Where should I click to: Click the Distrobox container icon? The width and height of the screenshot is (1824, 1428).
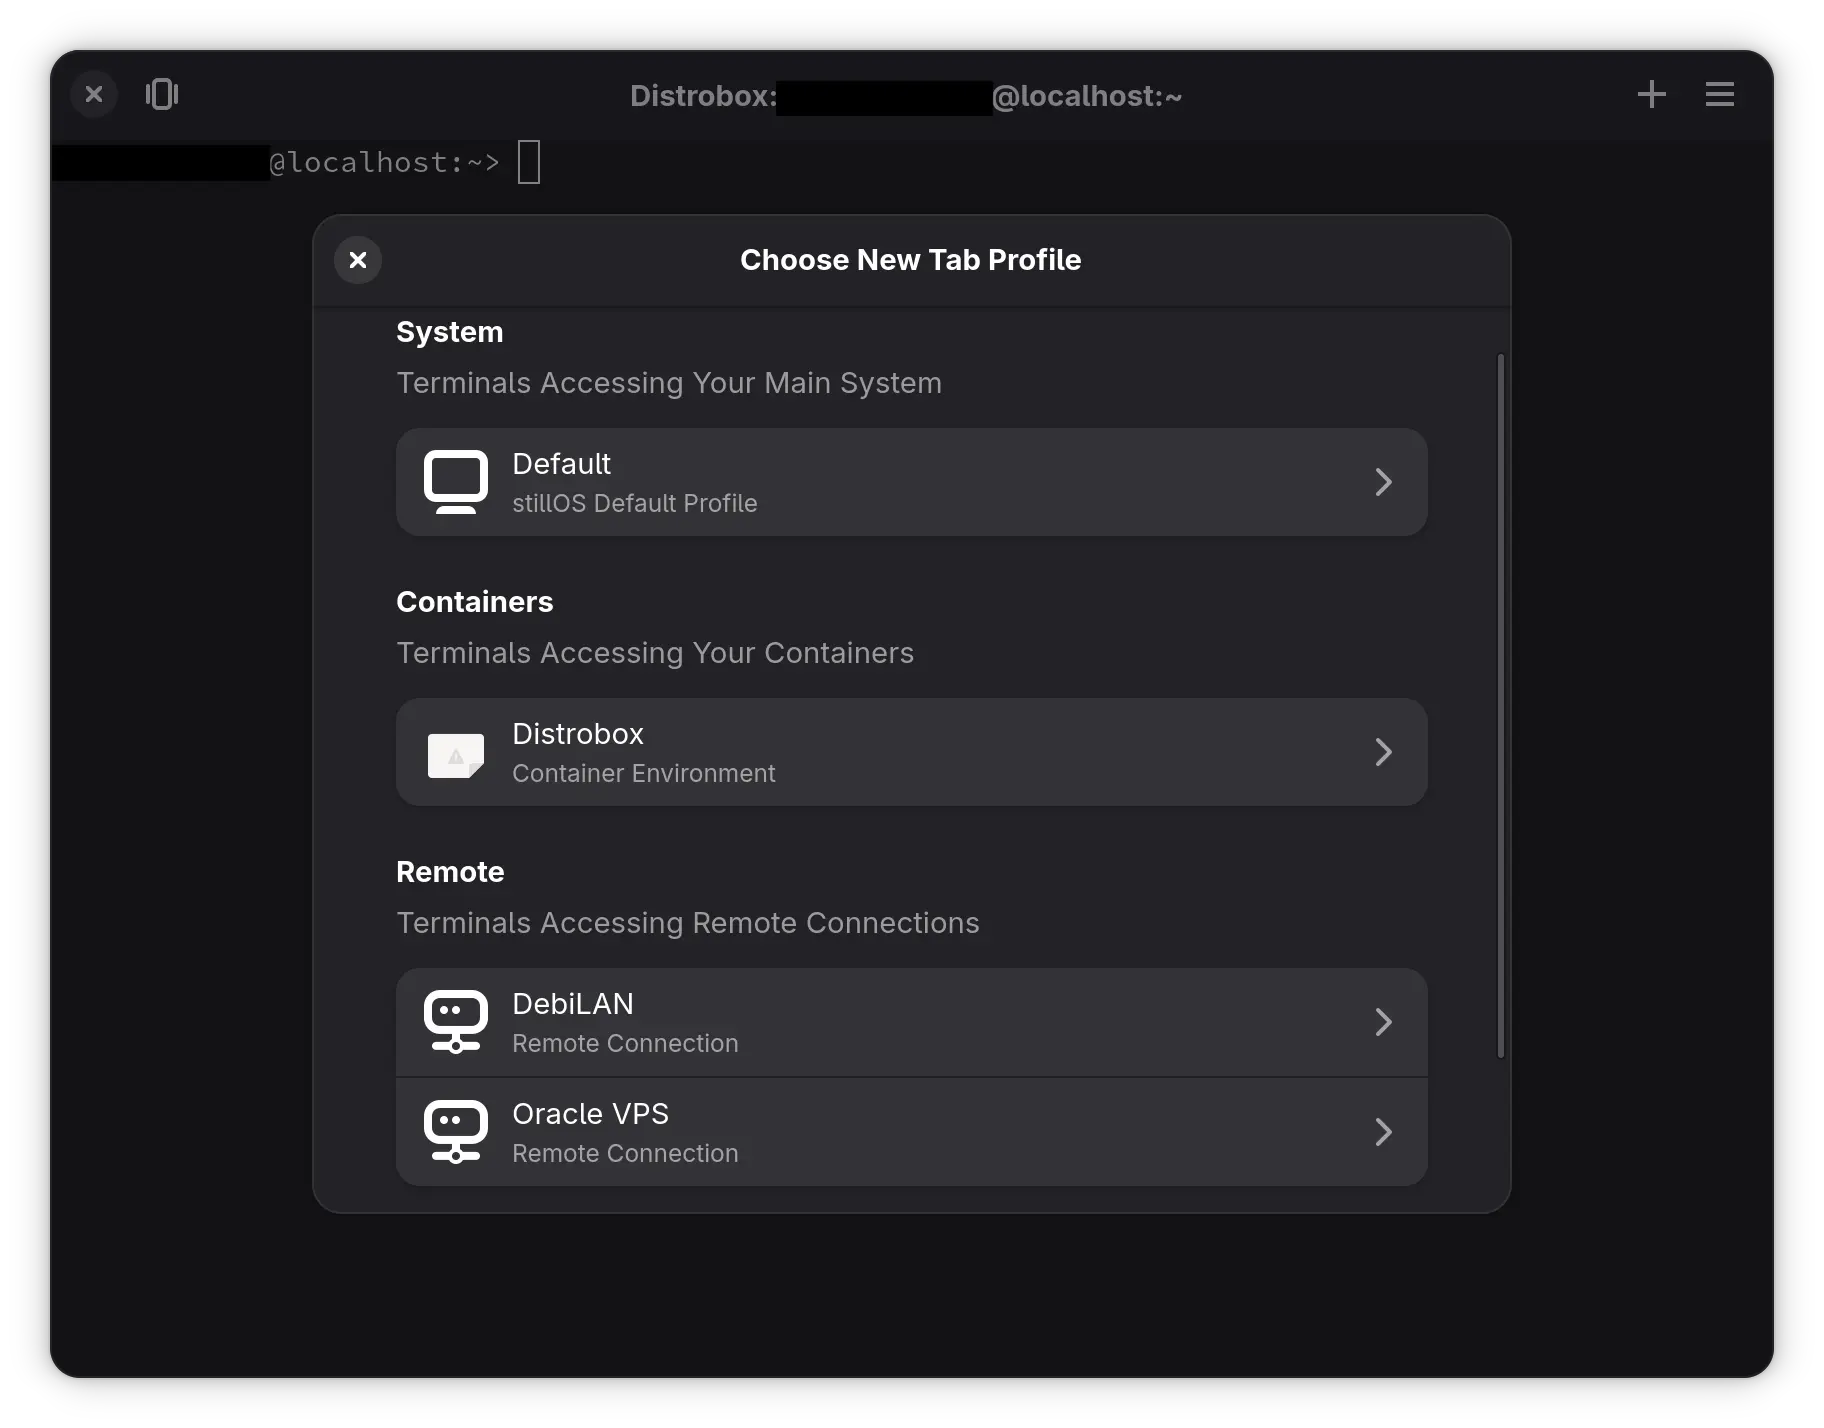click(x=456, y=754)
